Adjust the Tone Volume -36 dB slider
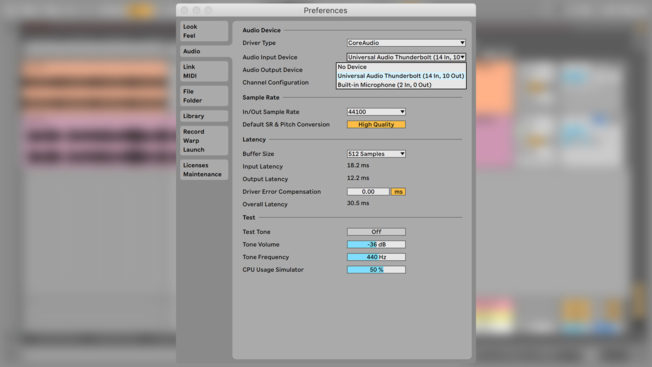 point(376,244)
